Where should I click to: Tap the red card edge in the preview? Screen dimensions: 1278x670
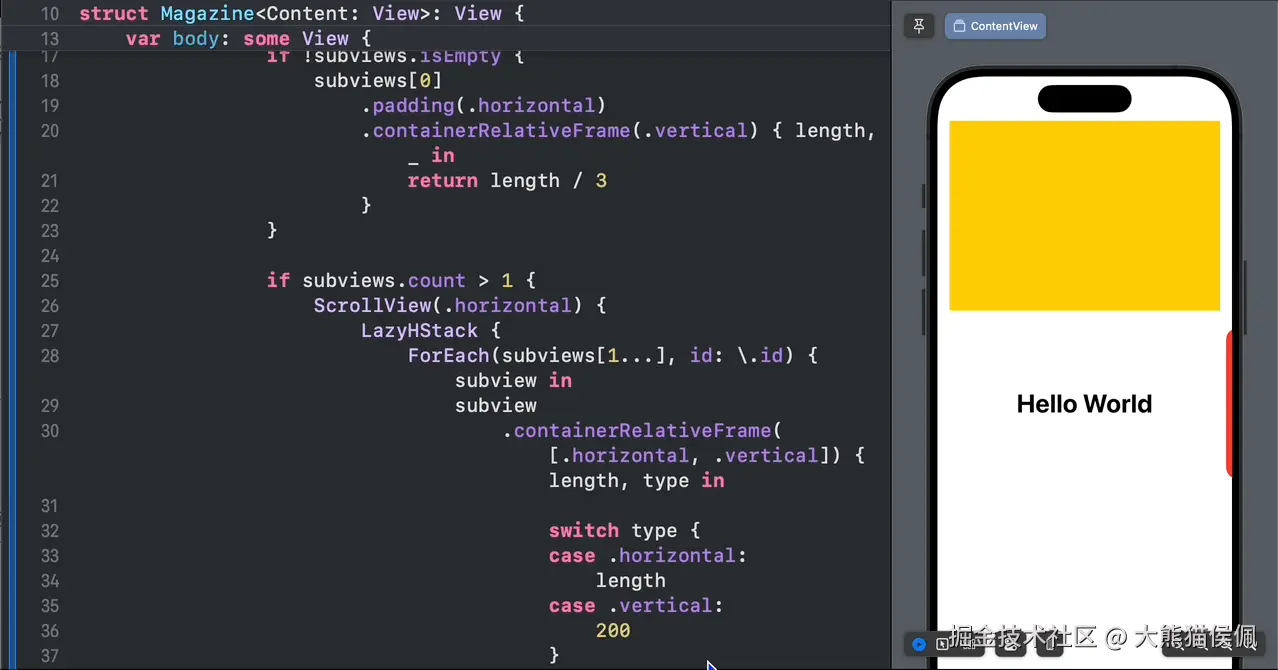1229,403
